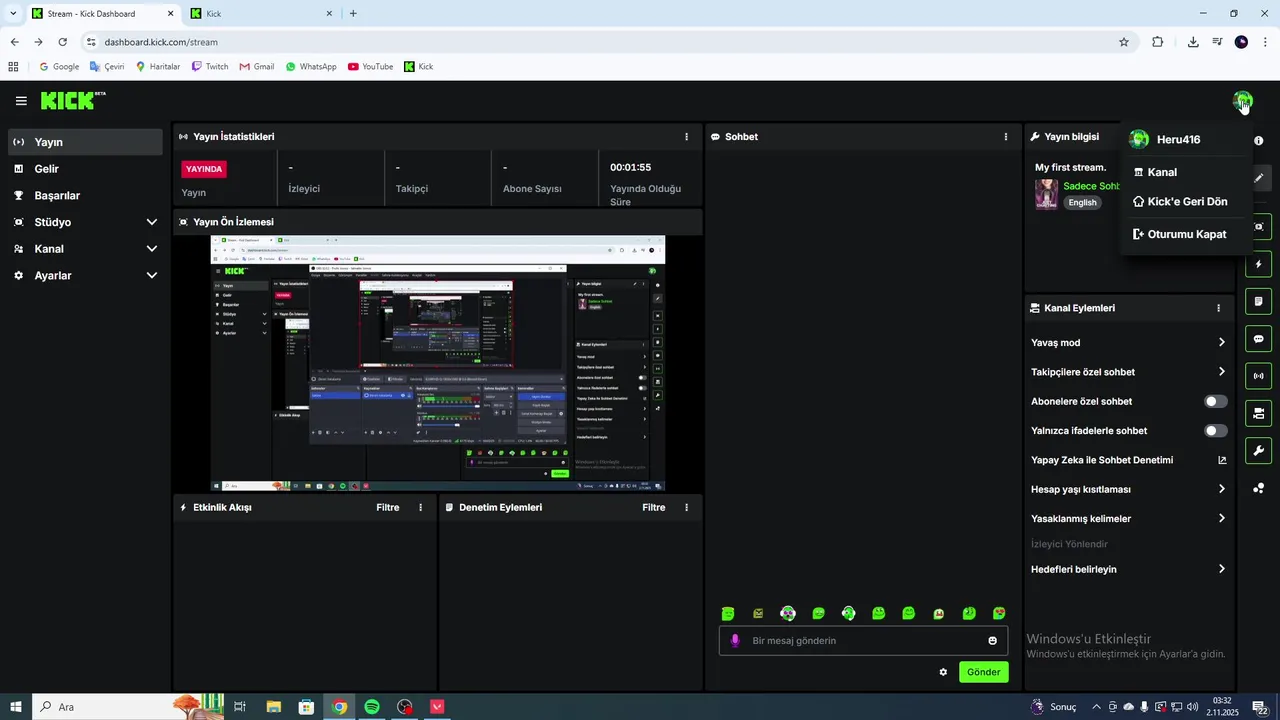Click the Kick logo in dashboard header
The image size is (1280, 720).
[72, 100]
